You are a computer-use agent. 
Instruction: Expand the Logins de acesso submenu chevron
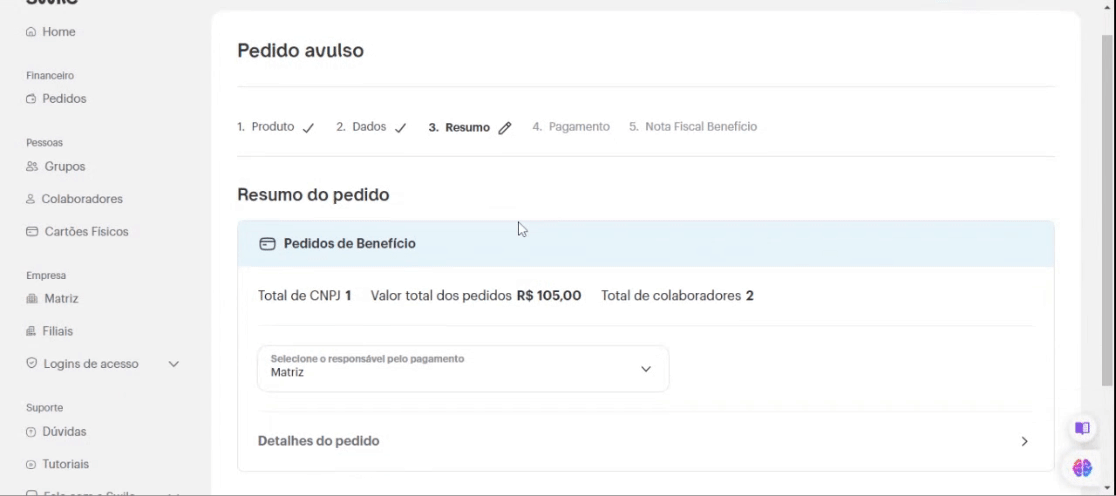click(173, 364)
